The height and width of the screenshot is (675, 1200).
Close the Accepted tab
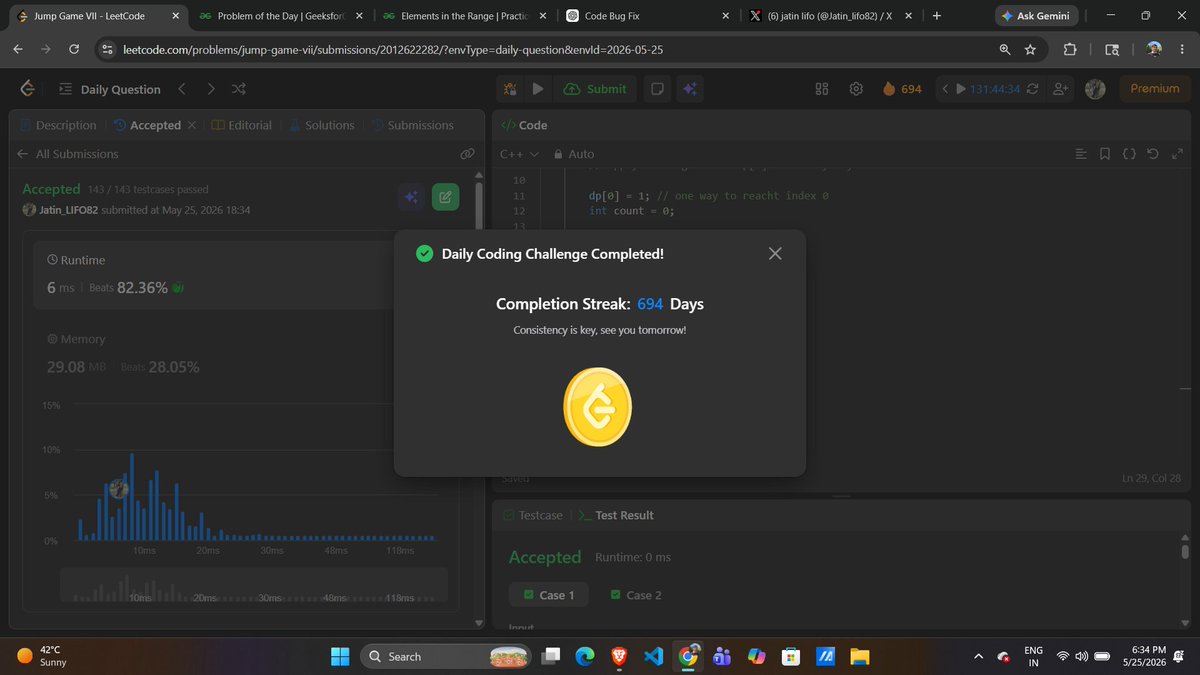[x=191, y=125]
